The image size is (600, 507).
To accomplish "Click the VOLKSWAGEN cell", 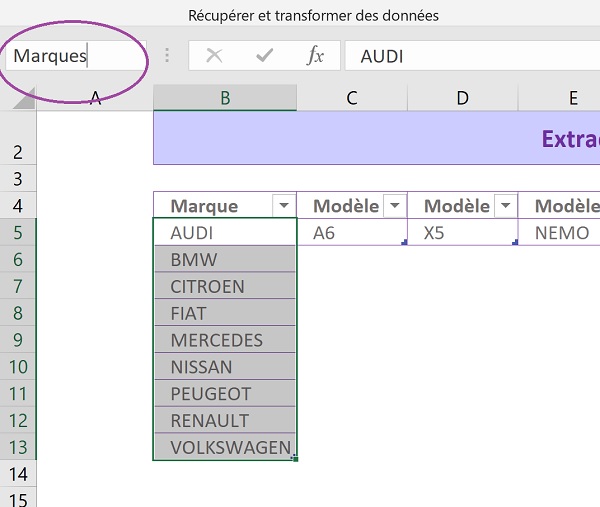I will tap(225, 447).
